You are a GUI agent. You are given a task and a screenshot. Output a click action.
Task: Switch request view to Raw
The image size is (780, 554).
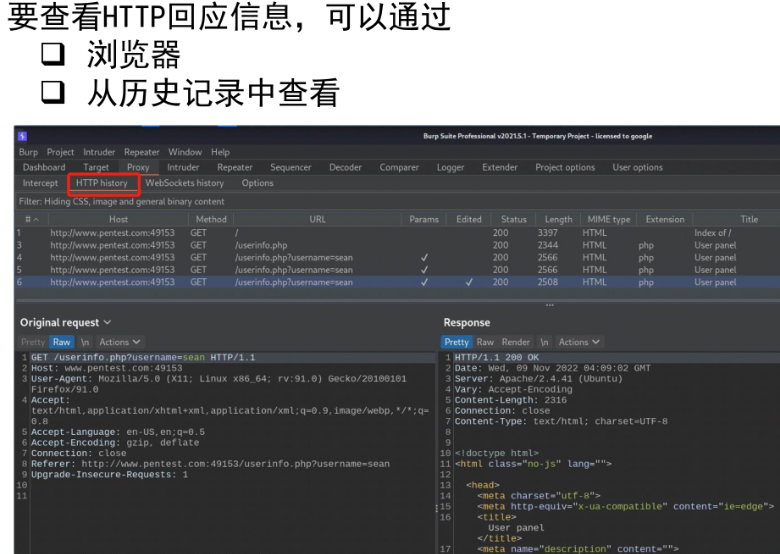[61, 342]
